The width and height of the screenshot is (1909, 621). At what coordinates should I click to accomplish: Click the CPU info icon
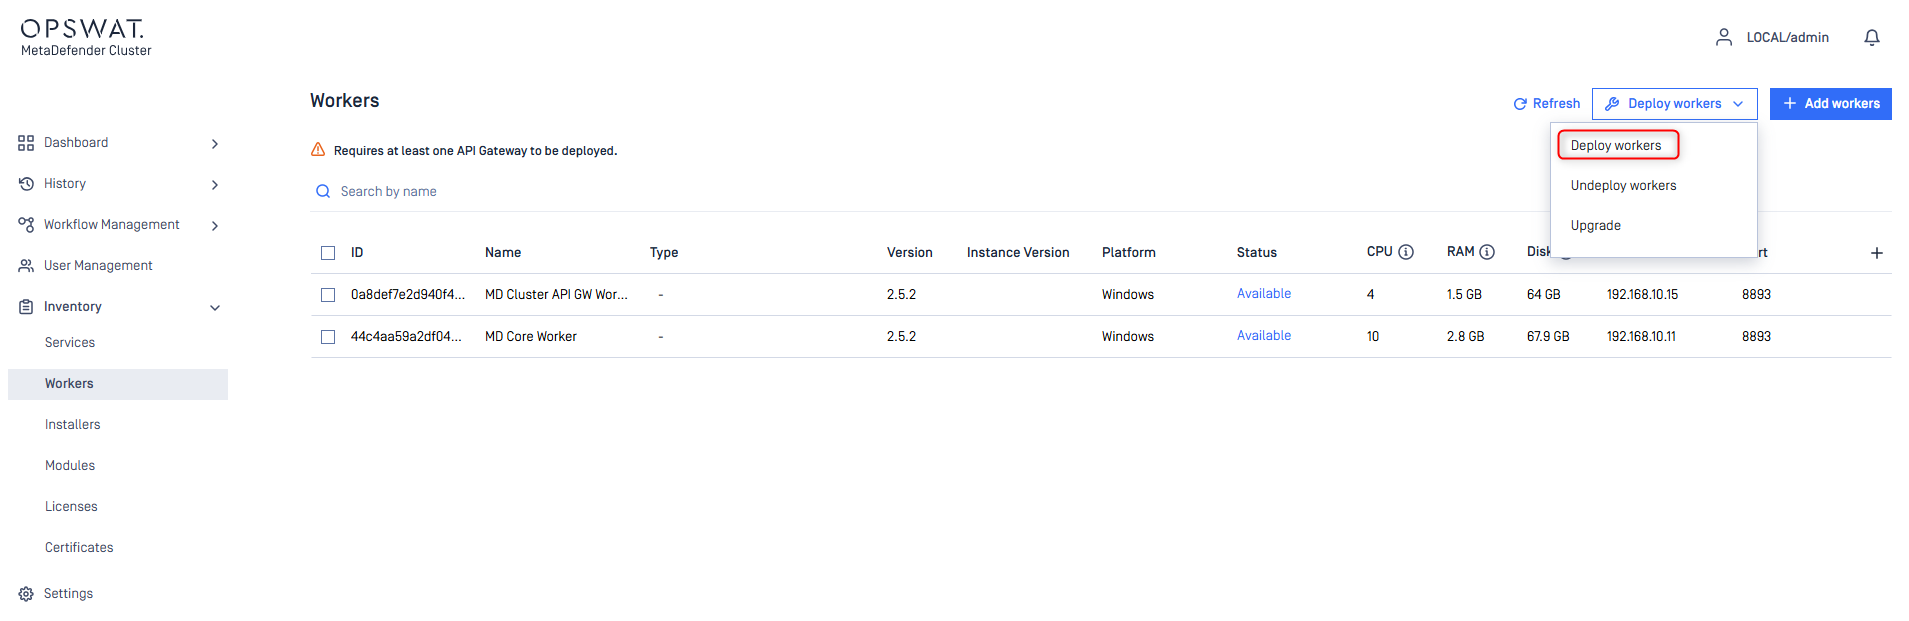tap(1405, 252)
